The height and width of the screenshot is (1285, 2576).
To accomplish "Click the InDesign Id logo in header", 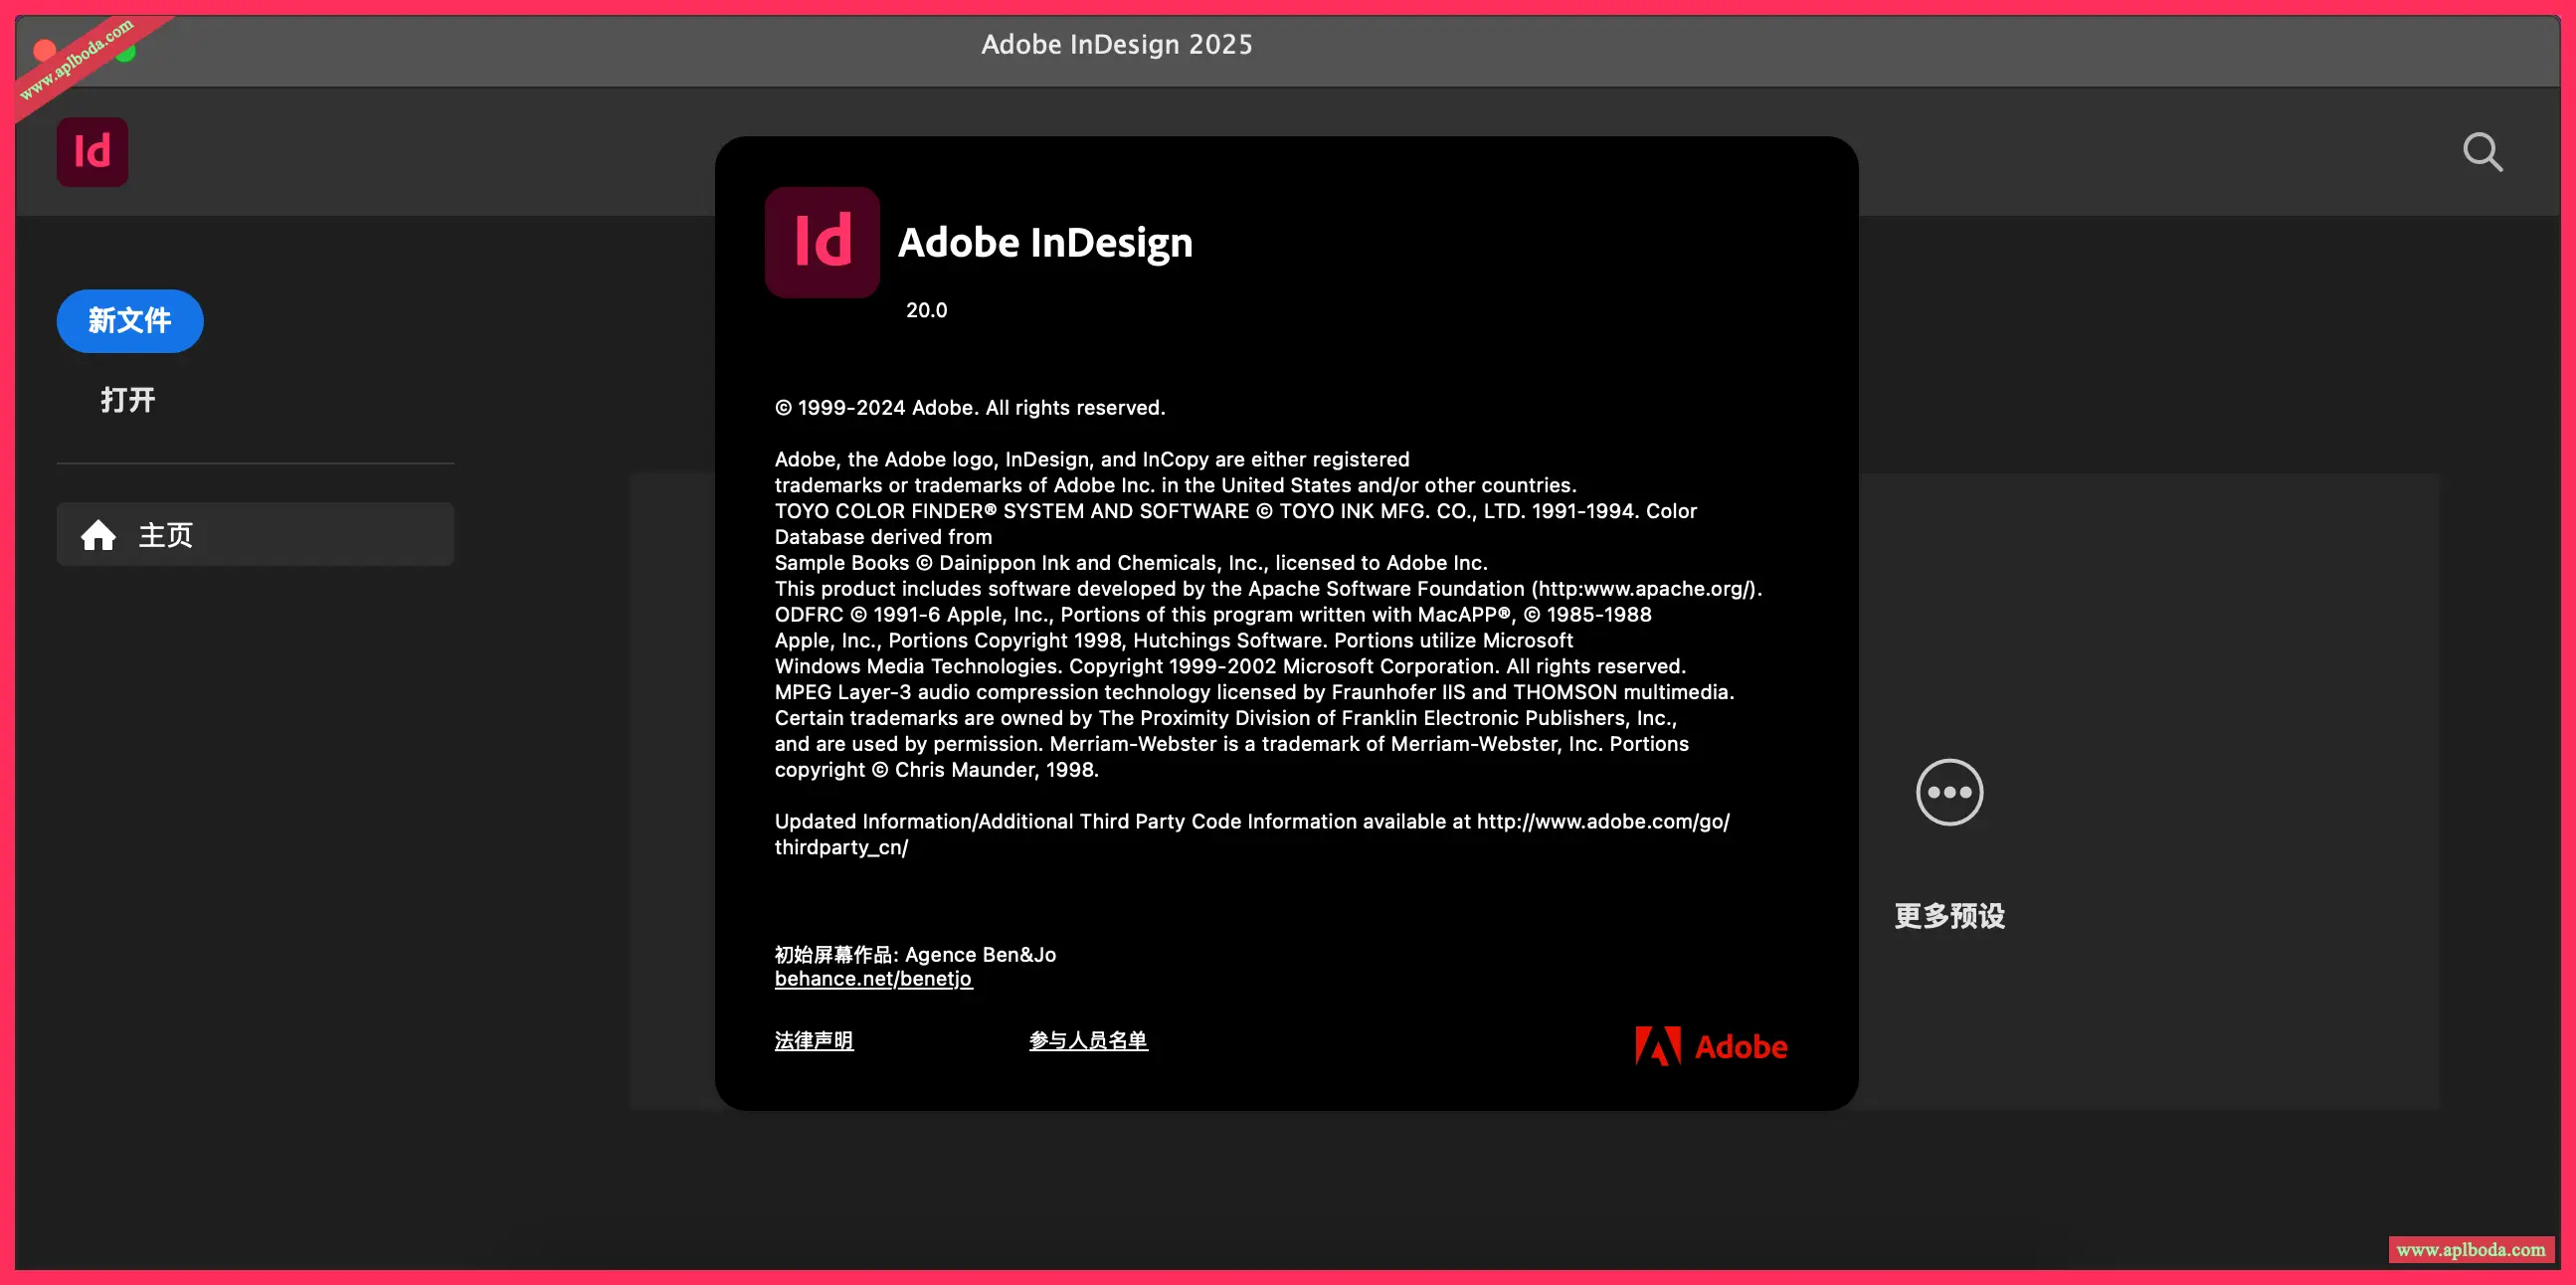I will point(92,152).
